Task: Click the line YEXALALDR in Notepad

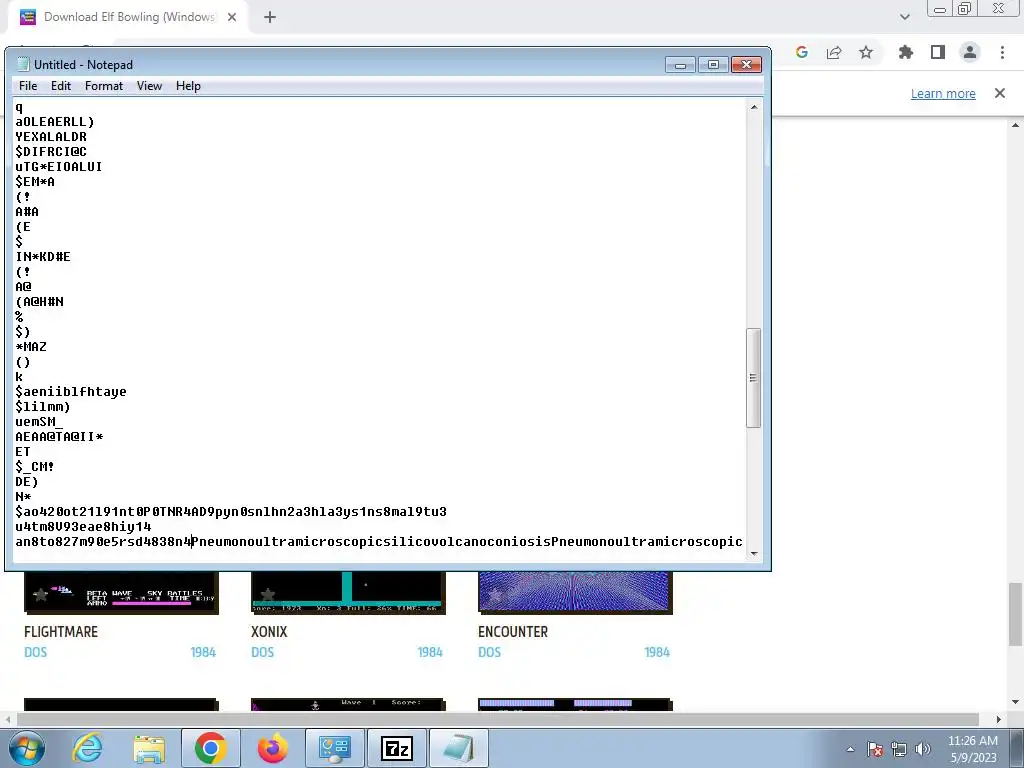Action: (51, 136)
